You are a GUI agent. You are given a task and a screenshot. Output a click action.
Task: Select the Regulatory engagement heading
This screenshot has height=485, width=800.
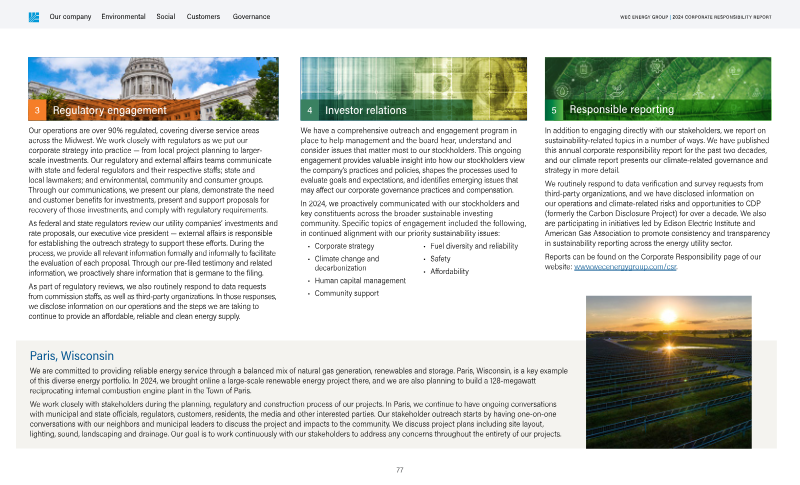point(109,110)
